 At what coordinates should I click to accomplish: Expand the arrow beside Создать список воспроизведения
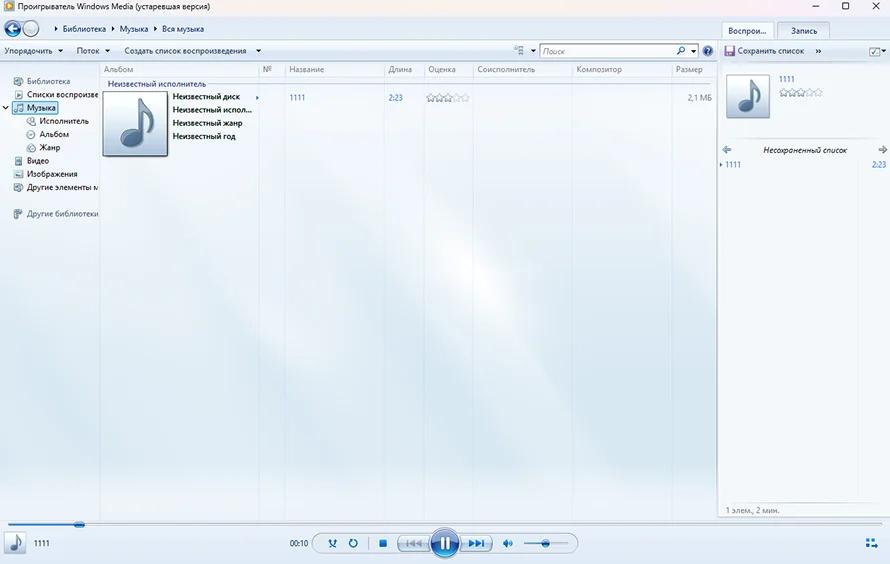point(258,50)
